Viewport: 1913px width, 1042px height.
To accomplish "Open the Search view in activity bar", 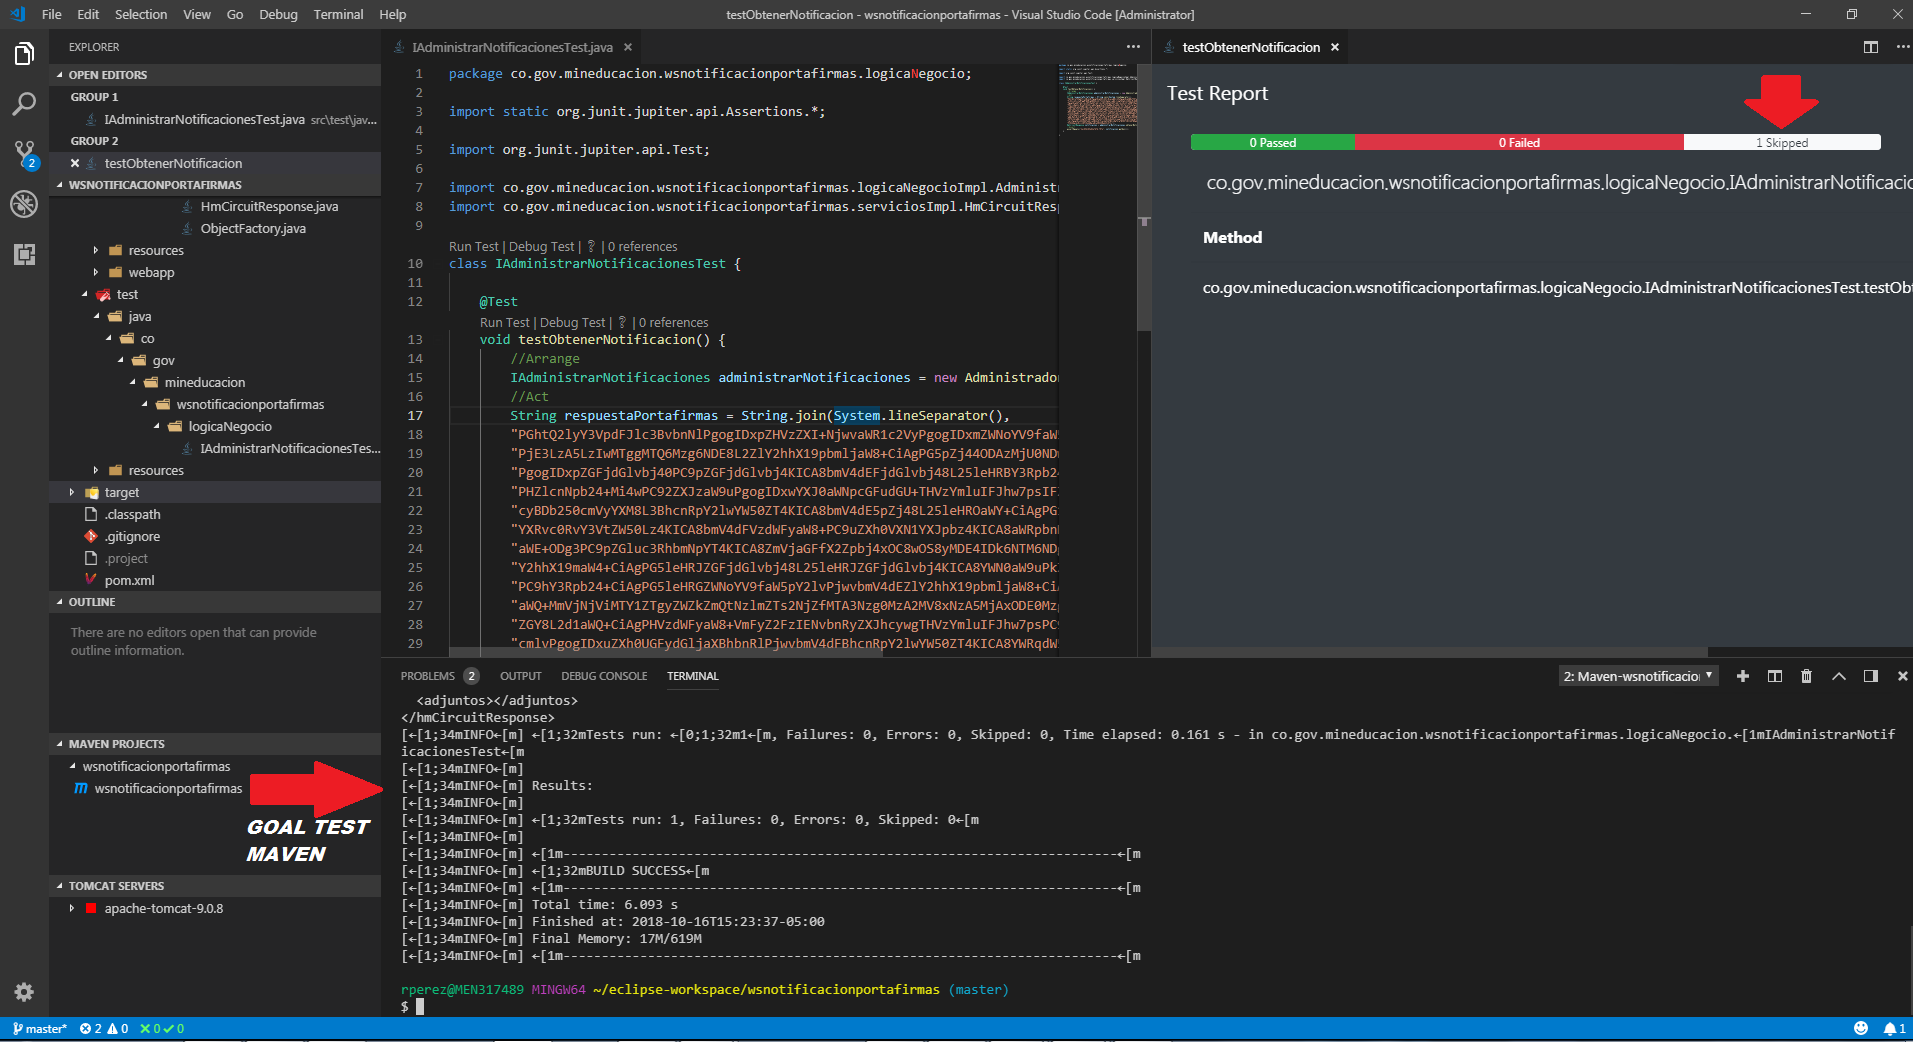I will pyautogui.click(x=24, y=103).
